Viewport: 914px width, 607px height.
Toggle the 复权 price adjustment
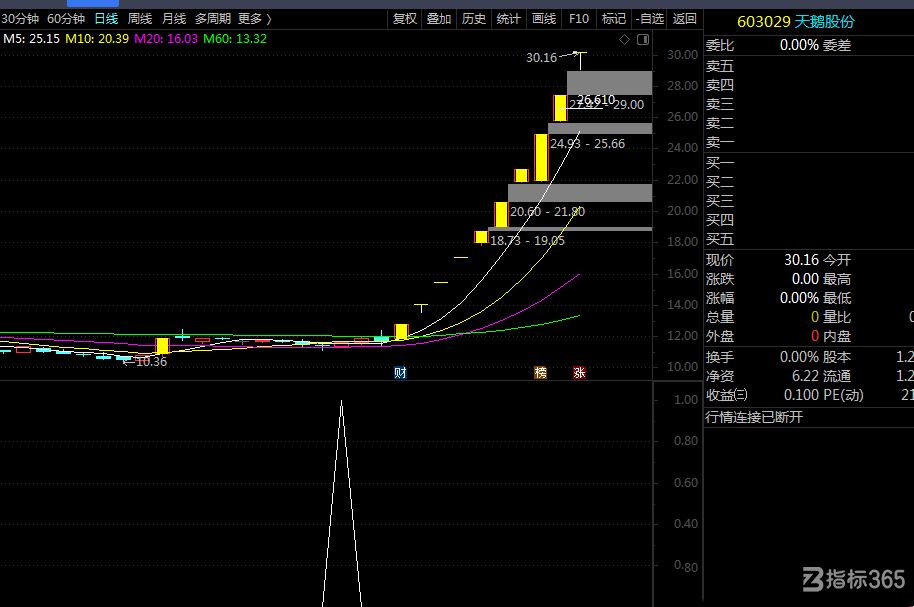pos(405,19)
